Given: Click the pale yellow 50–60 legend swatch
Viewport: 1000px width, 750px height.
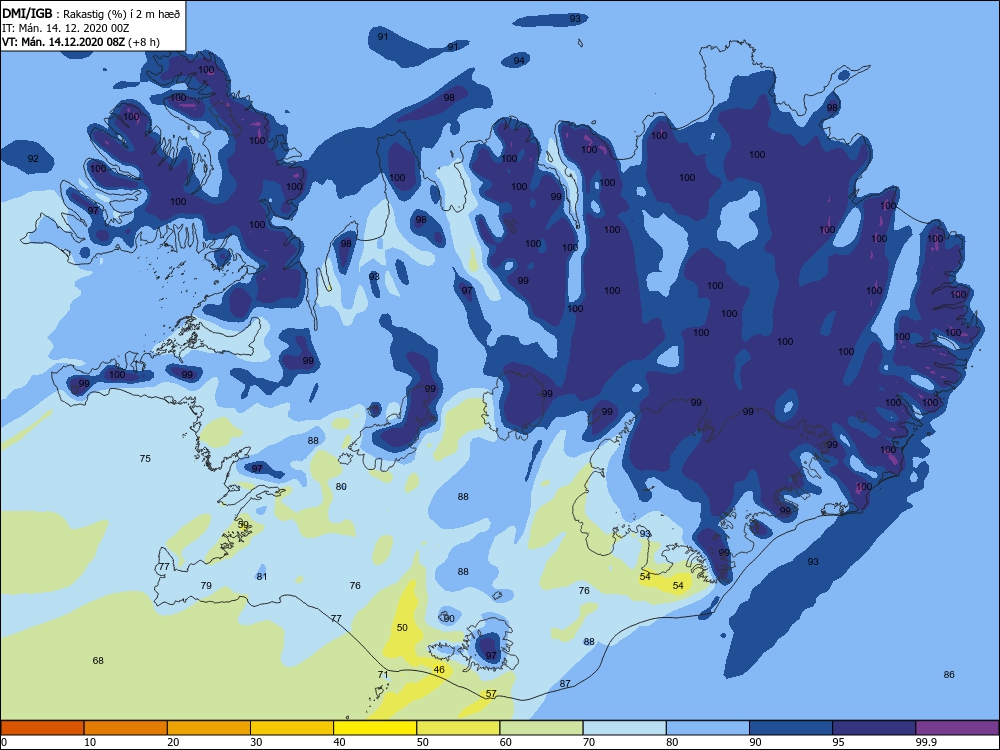Looking at the screenshot, I should (x=458, y=728).
